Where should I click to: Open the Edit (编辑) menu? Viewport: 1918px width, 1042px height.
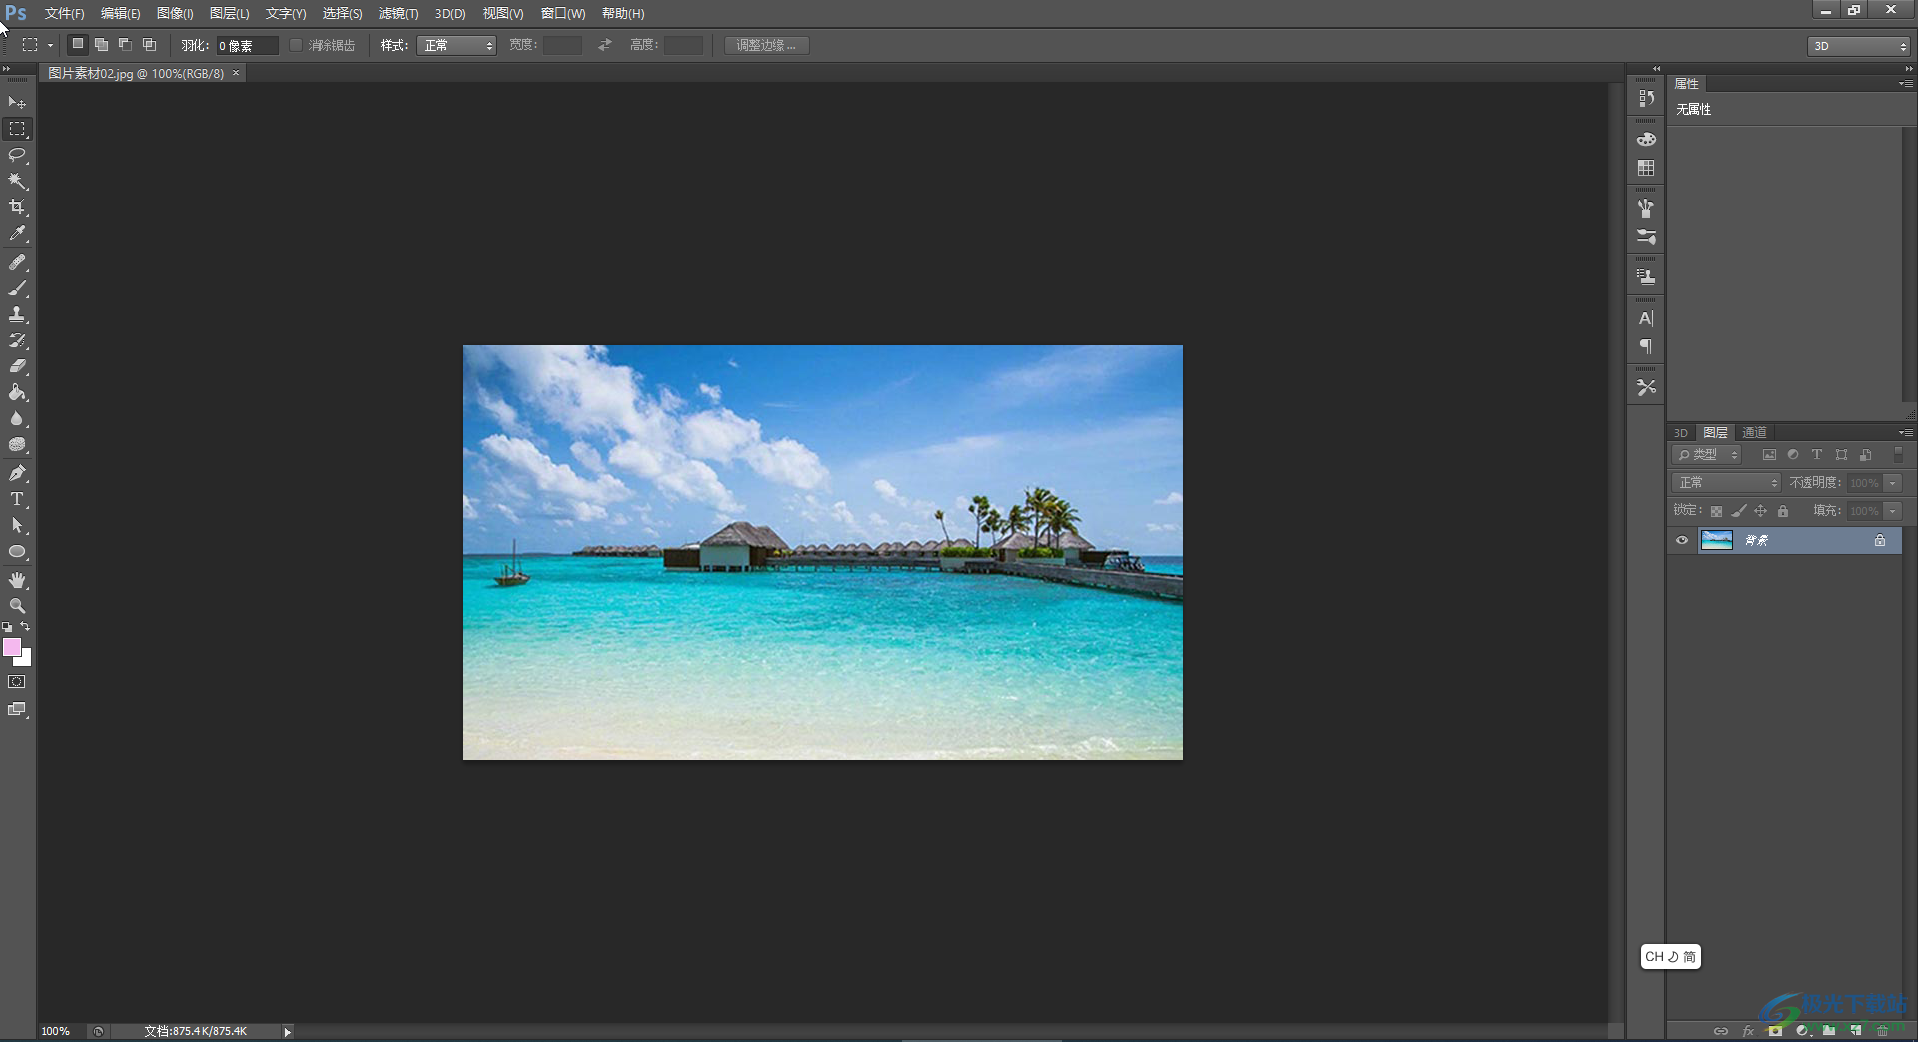[x=120, y=13]
